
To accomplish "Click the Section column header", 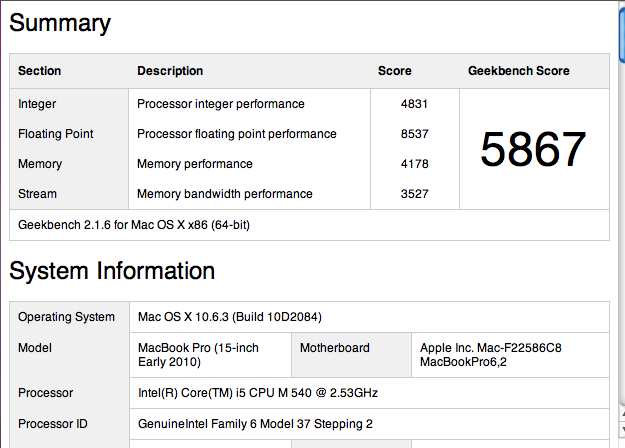I will [x=39, y=71].
